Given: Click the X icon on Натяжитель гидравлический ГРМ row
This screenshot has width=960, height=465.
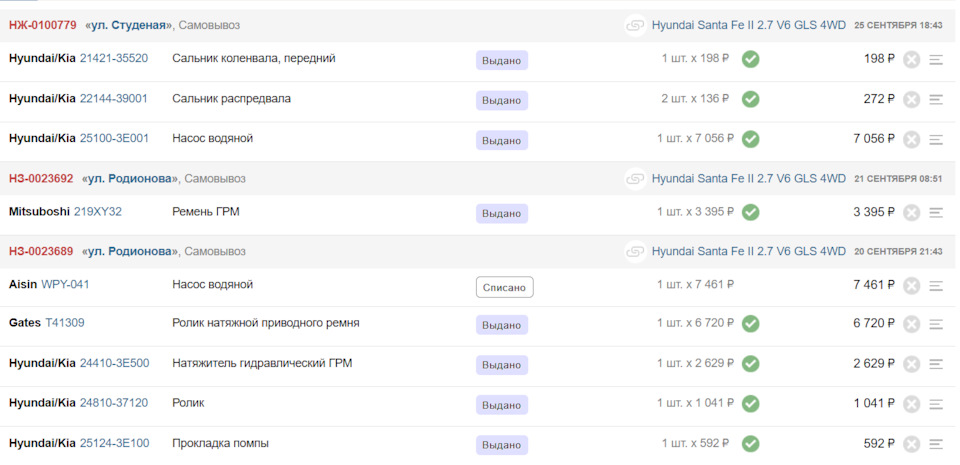Looking at the screenshot, I should pyautogui.click(x=911, y=364).
